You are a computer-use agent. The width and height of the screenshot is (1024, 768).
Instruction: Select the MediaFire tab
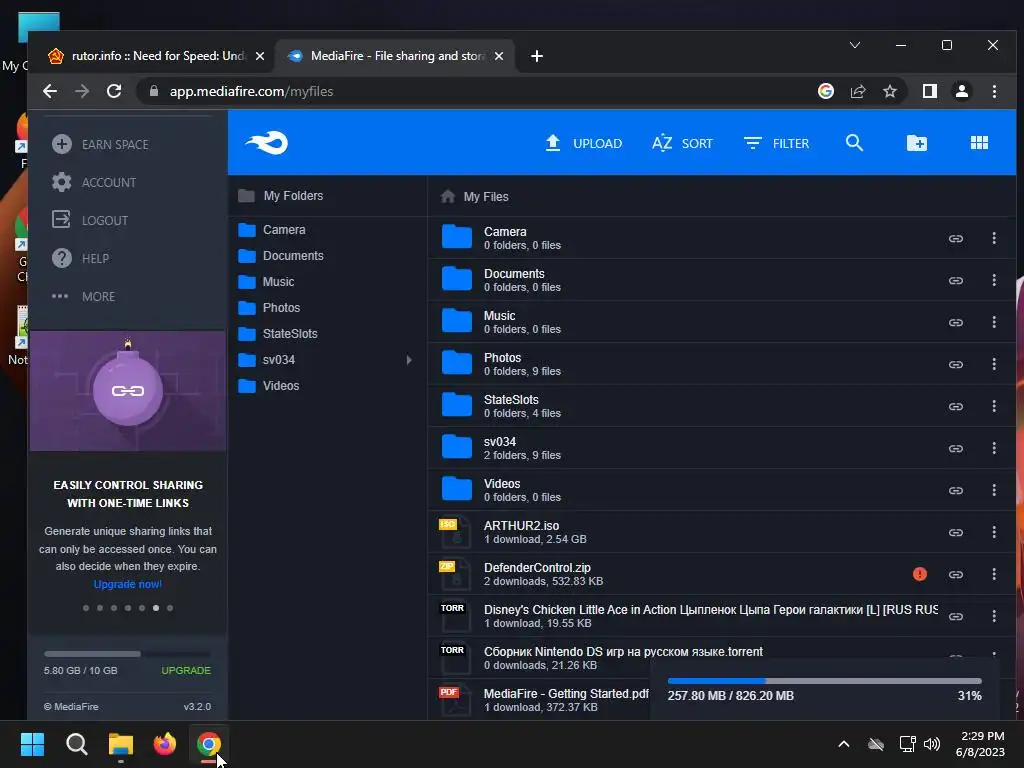(394, 56)
